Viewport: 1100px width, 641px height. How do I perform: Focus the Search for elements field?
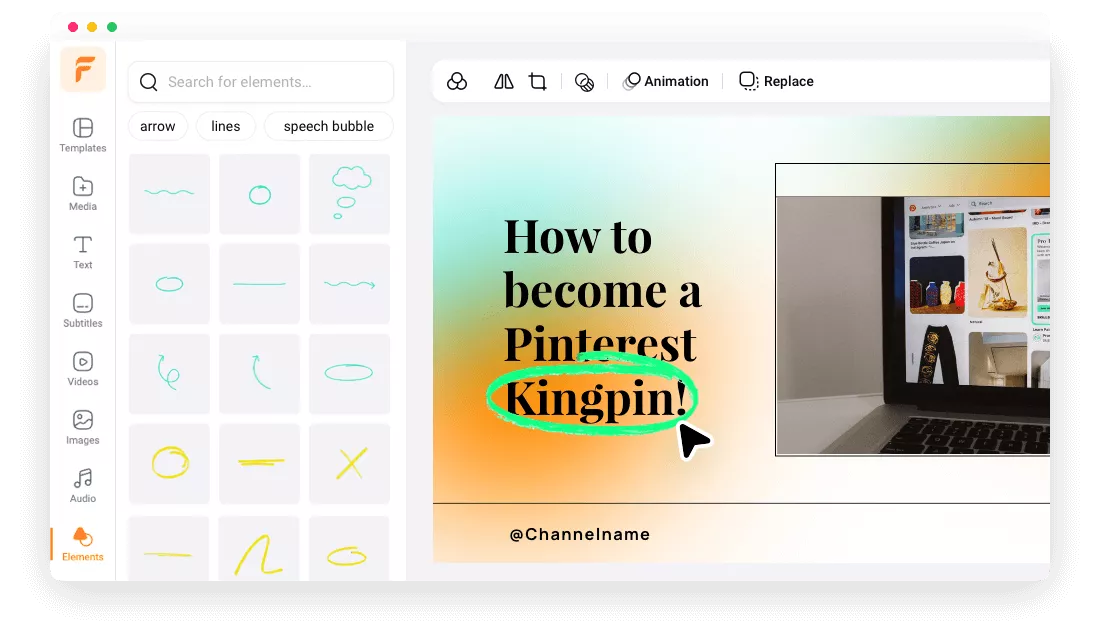tap(261, 82)
